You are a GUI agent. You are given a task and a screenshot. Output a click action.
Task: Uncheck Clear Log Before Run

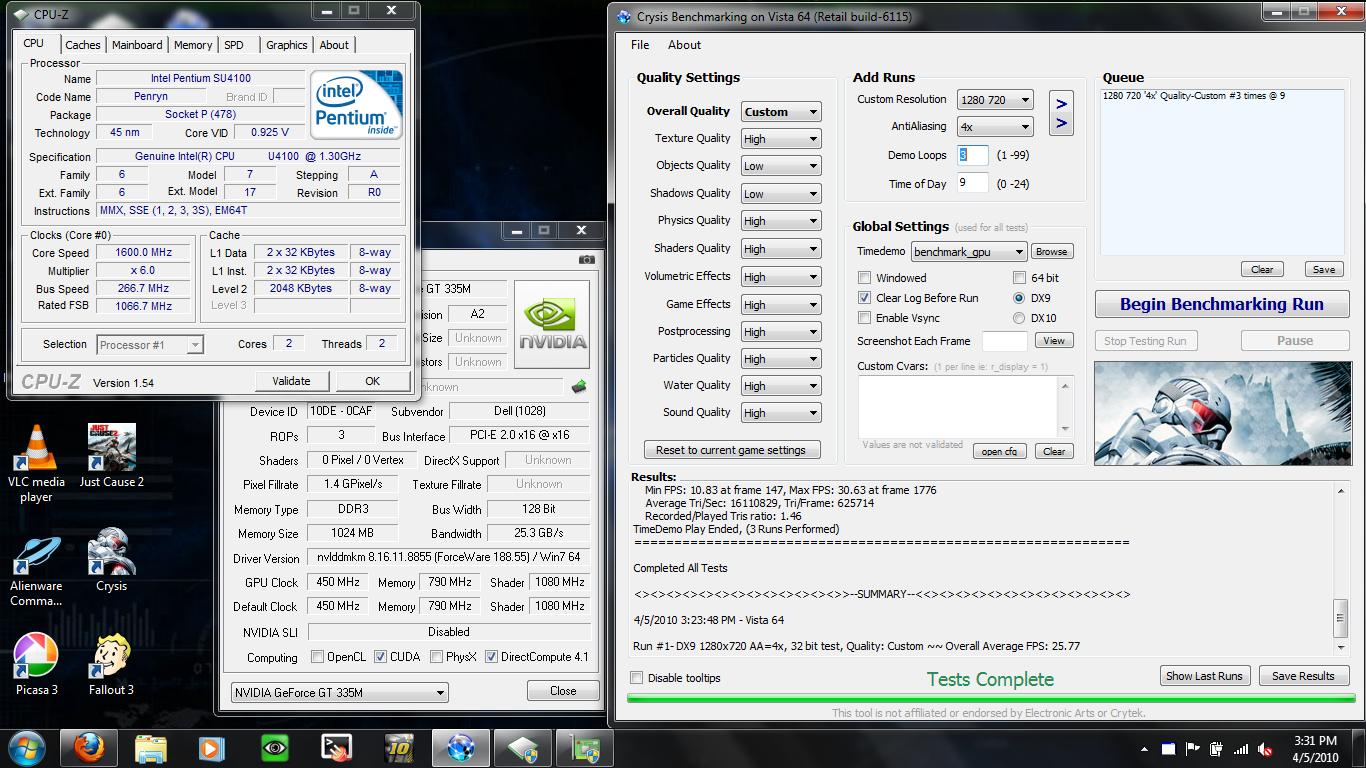click(x=865, y=298)
